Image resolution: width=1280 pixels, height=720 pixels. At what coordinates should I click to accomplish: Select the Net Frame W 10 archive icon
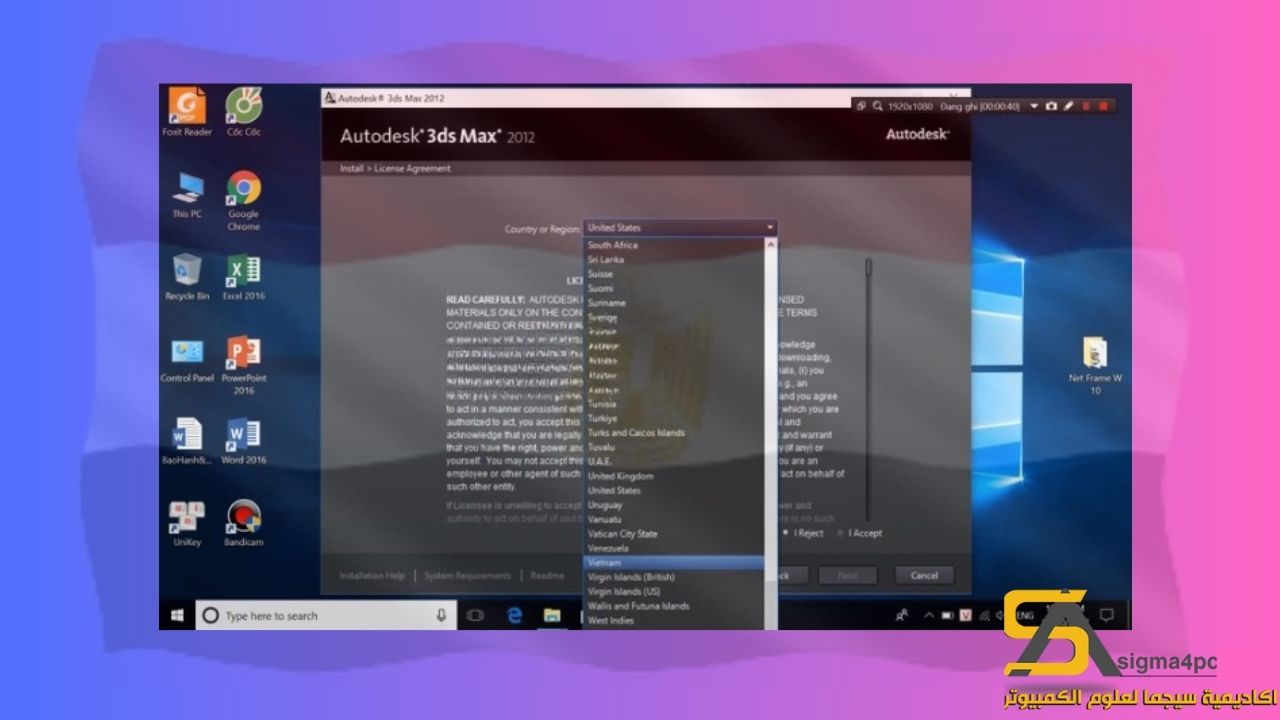click(1095, 366)
